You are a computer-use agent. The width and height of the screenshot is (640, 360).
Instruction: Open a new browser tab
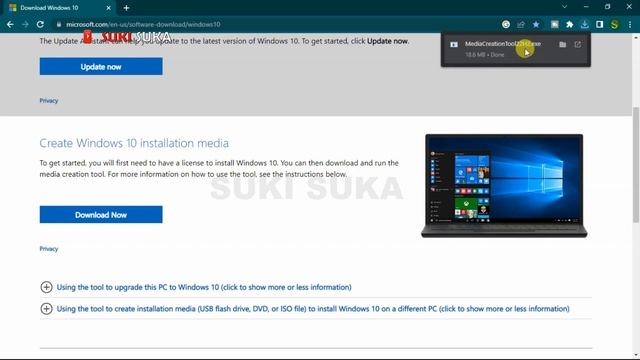pyautogui.click(x=126, y=8)
